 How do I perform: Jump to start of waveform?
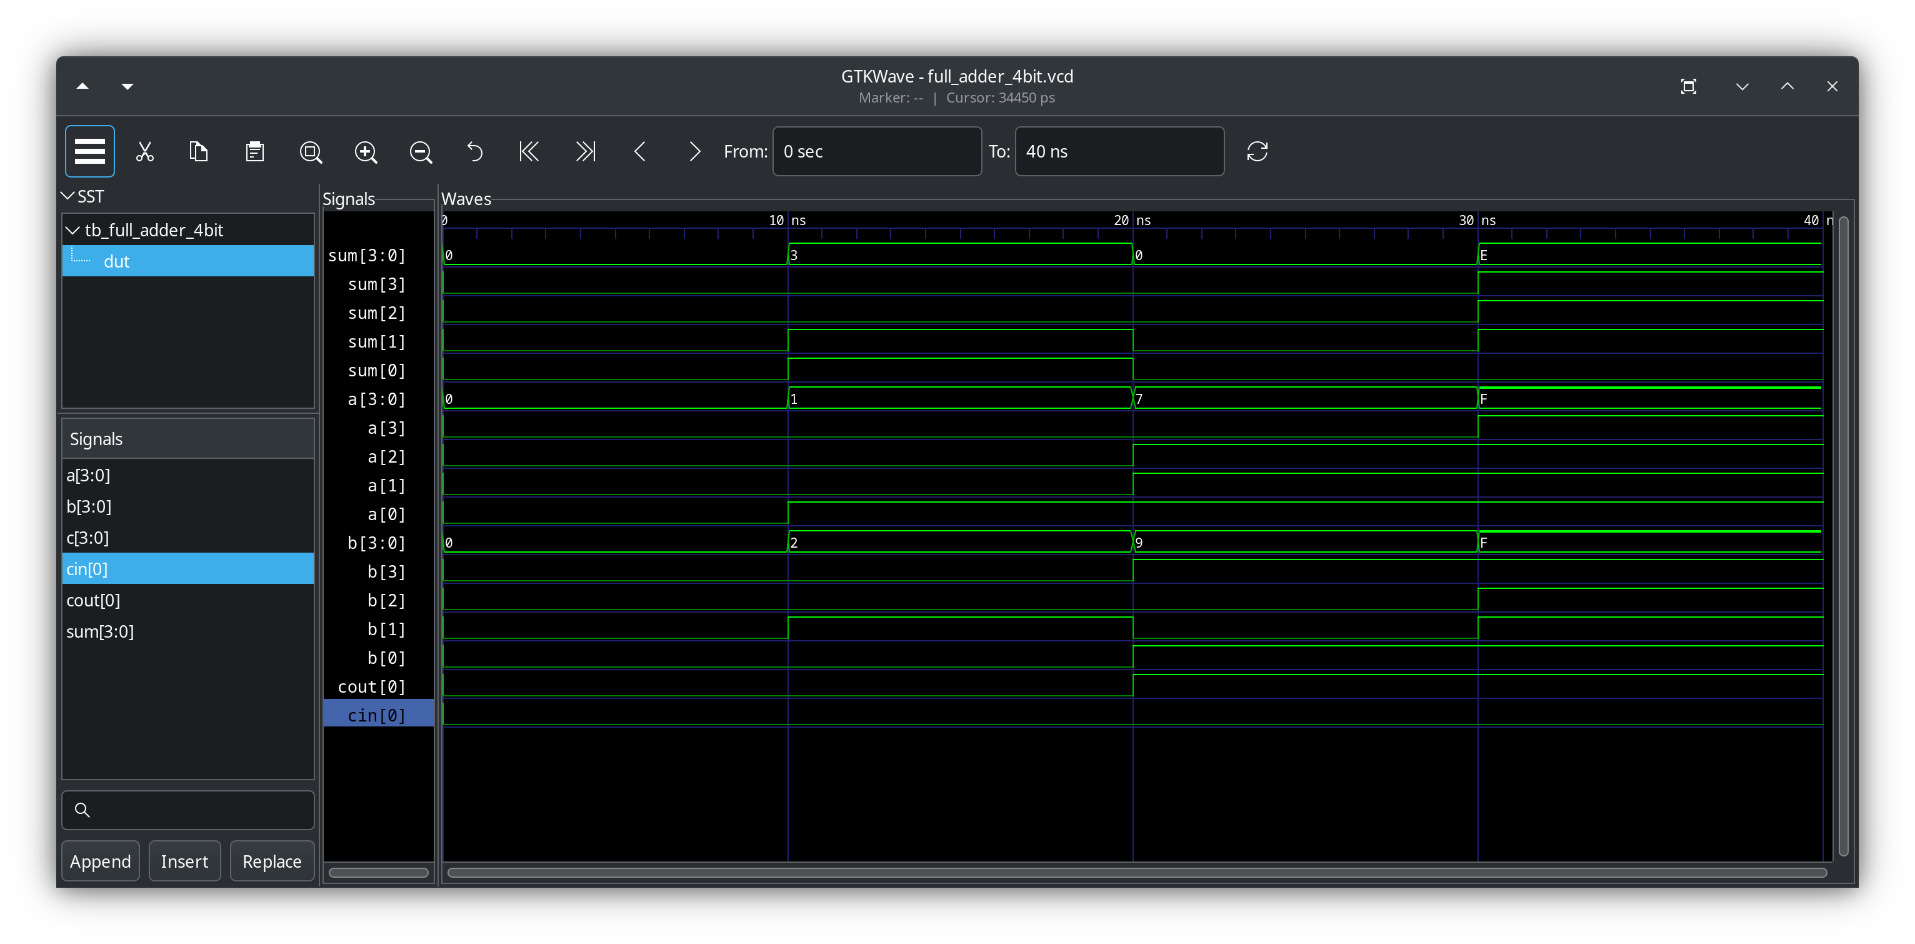[529, 151]
